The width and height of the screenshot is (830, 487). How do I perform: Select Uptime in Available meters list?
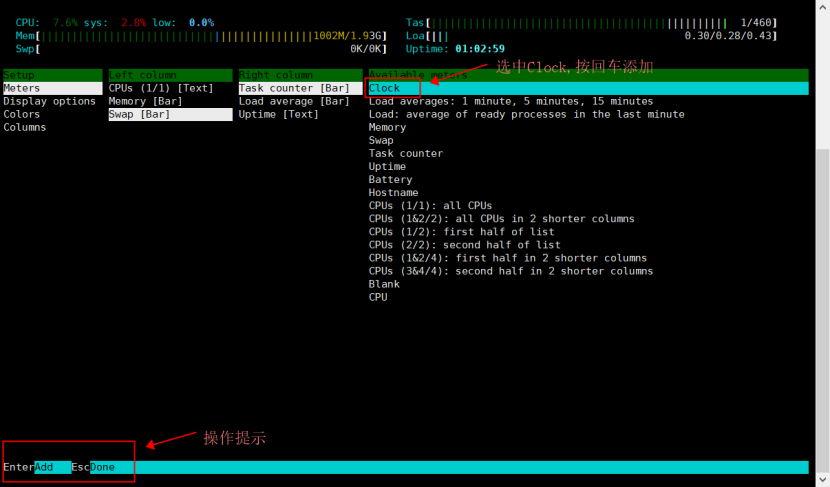point(387,167)
